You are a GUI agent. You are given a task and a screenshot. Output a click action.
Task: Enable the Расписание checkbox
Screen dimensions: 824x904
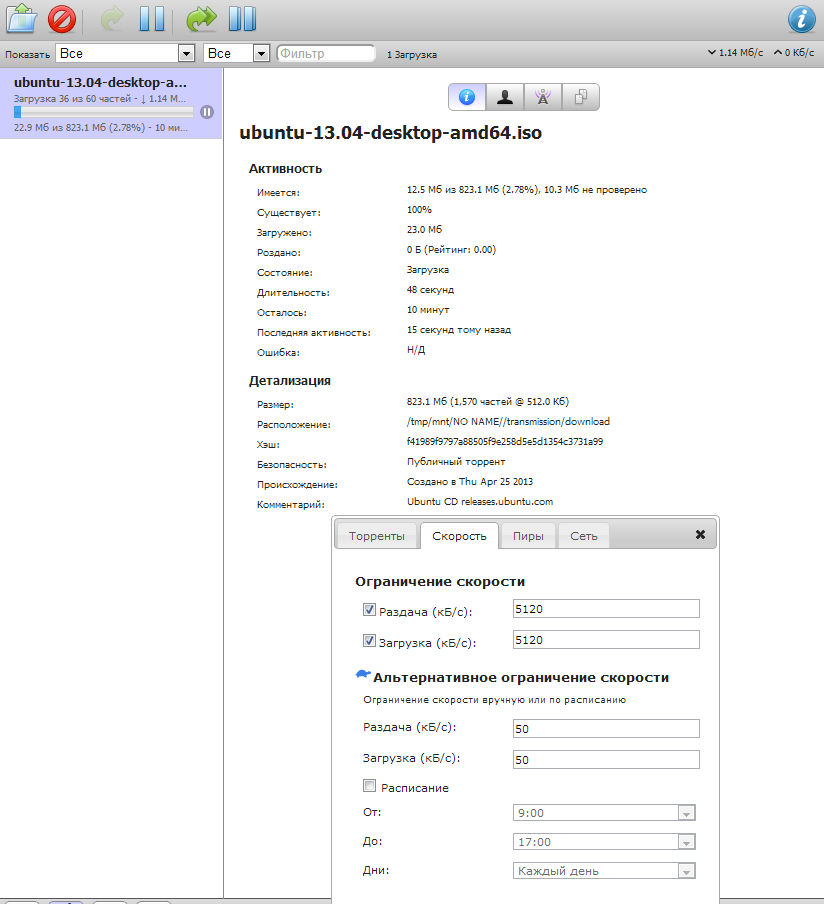click(x=369, y=786)
